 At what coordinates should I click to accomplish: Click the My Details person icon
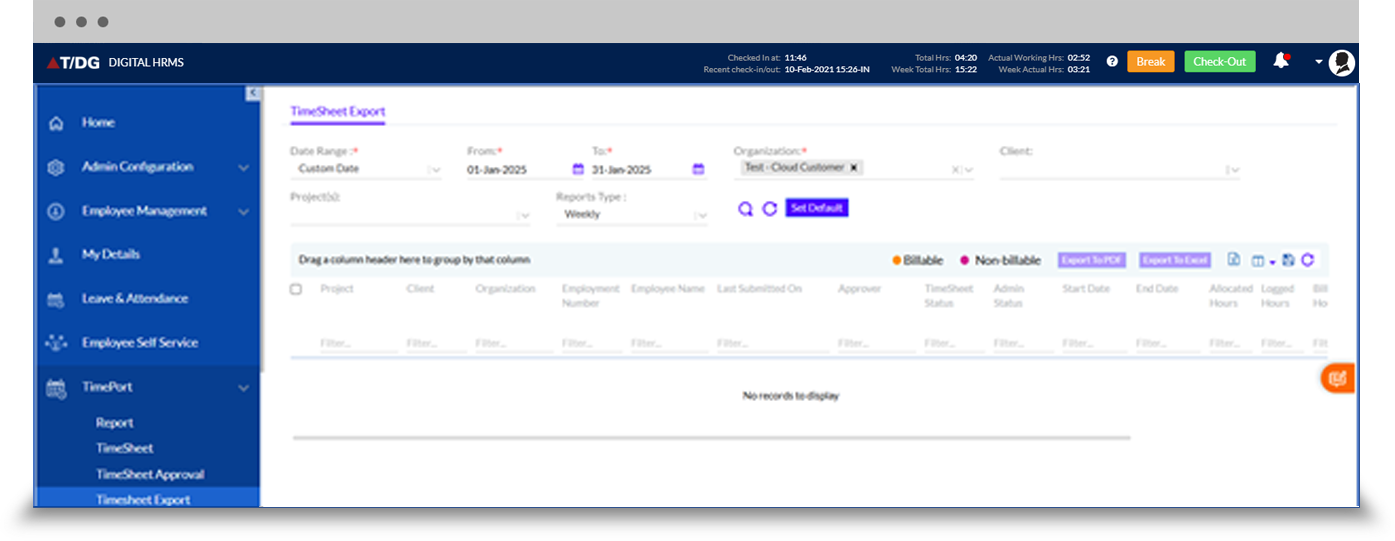(x=56, y=255)
